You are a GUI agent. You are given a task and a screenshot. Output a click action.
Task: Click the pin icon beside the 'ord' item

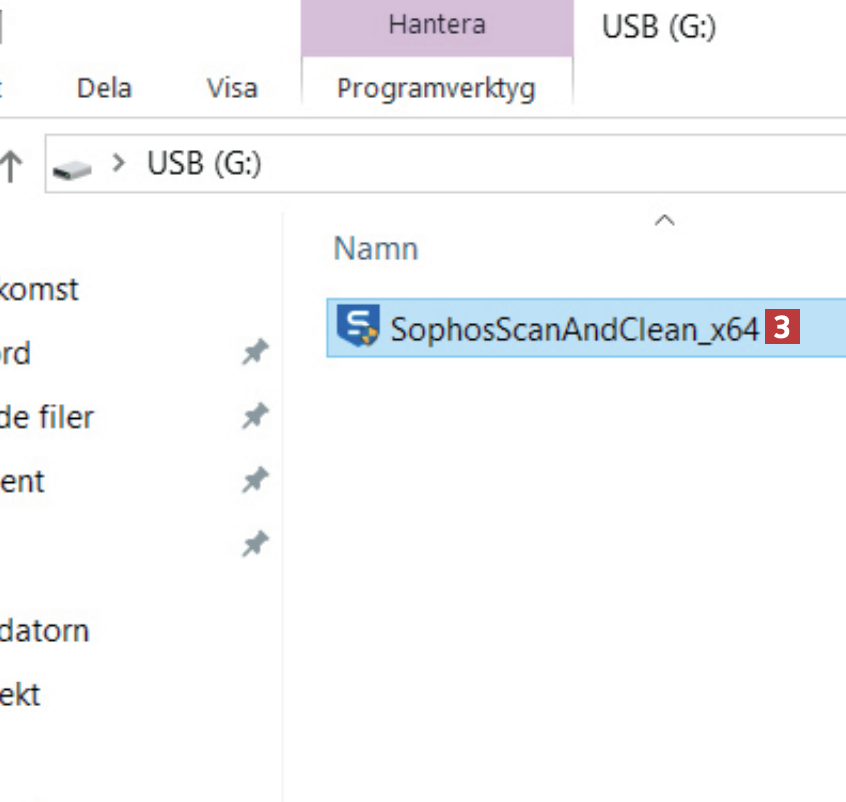(256, 352)
